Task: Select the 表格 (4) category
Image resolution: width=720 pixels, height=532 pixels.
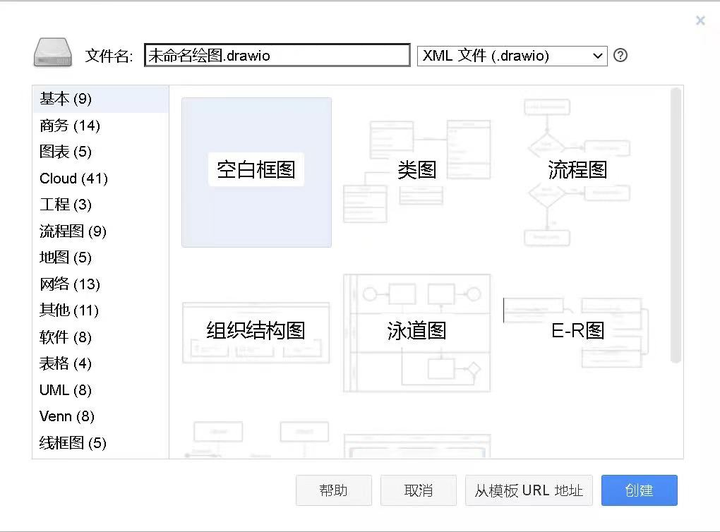Action: [101, 364]
